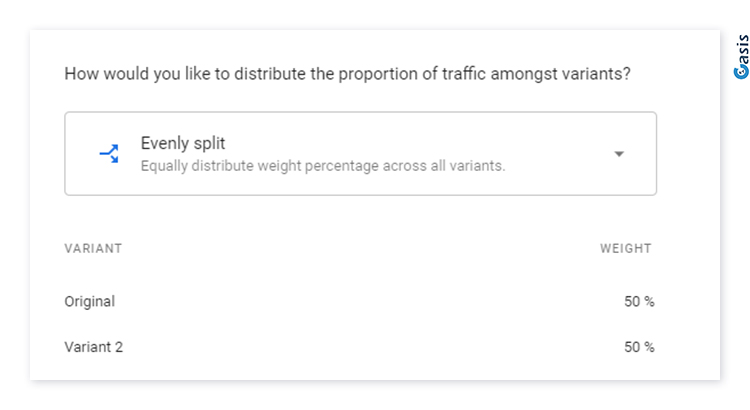Click blank area inside the Evenly split box
This screenshot has width=750, height=410.
click(x=550, y=154)
